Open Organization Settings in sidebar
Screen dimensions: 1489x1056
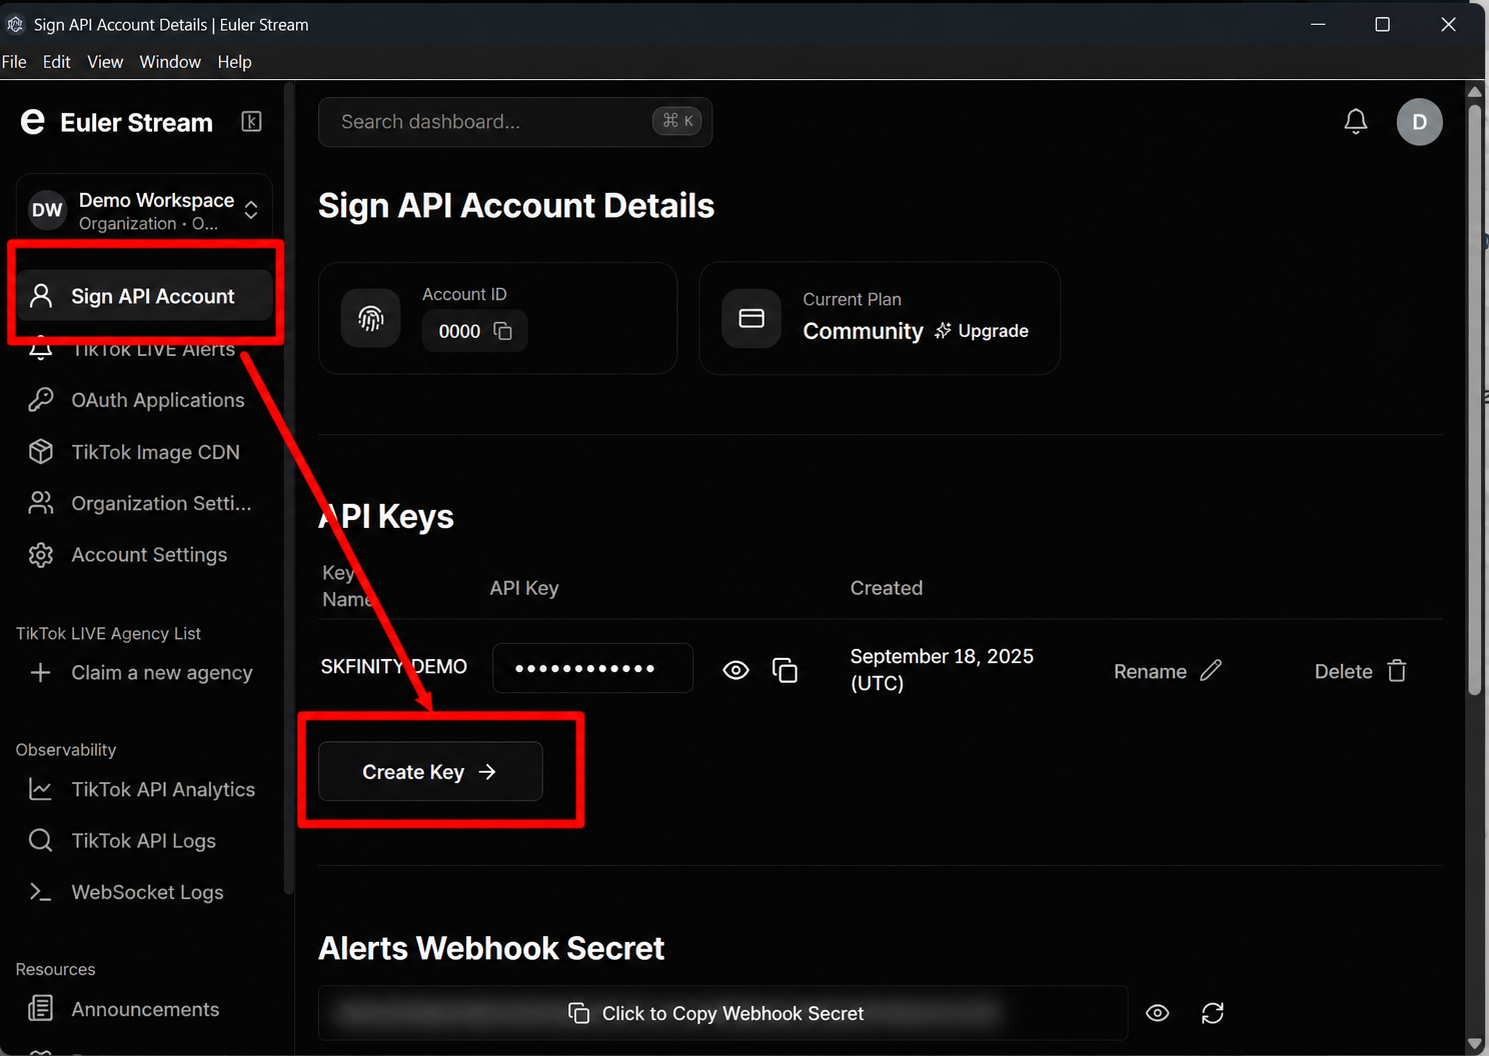click(x=144, y=503)
